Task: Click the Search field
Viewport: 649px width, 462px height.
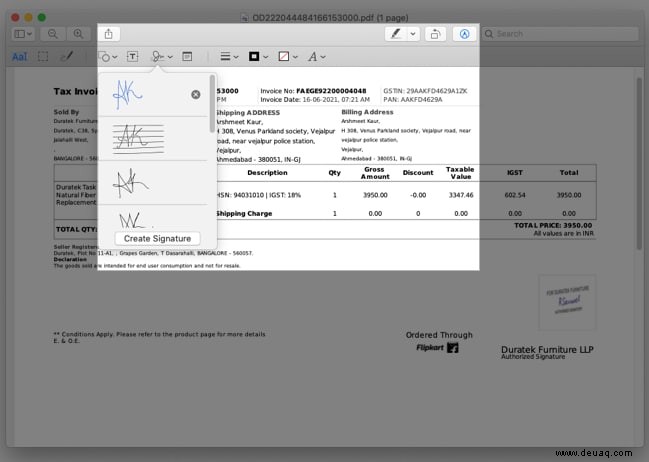Action: pos(560,34)
